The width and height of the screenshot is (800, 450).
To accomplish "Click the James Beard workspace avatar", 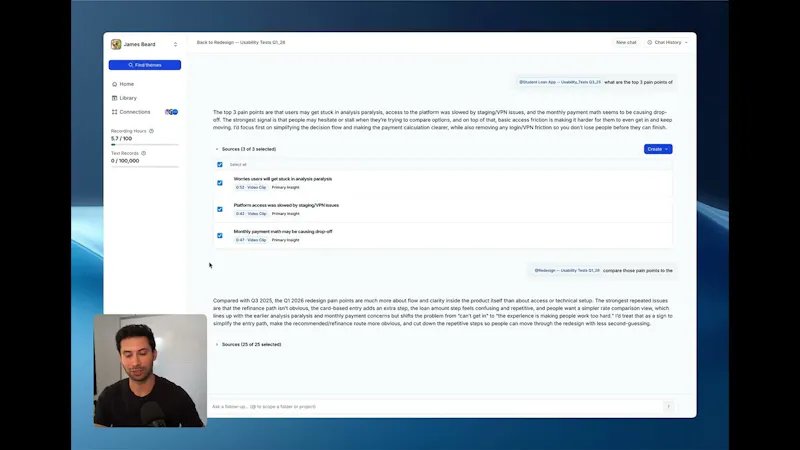I will point(116,44).
